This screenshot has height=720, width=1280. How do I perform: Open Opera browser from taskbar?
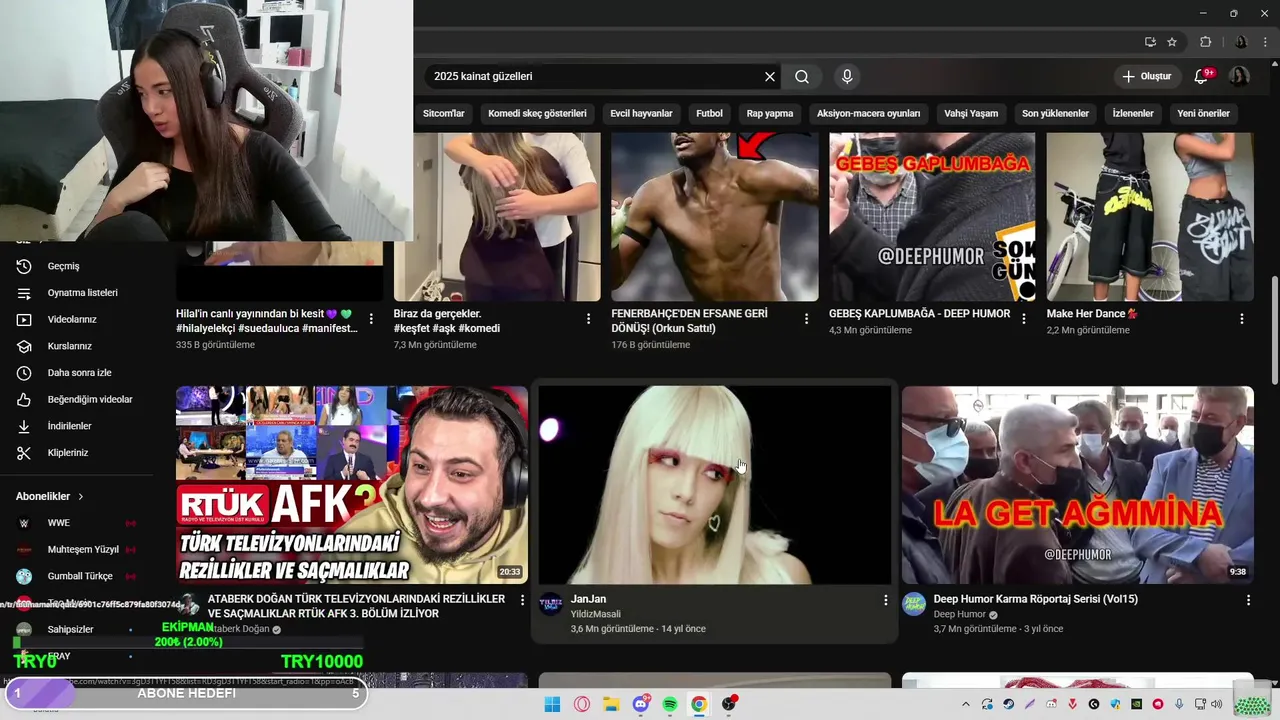click(x=582, y=704)
